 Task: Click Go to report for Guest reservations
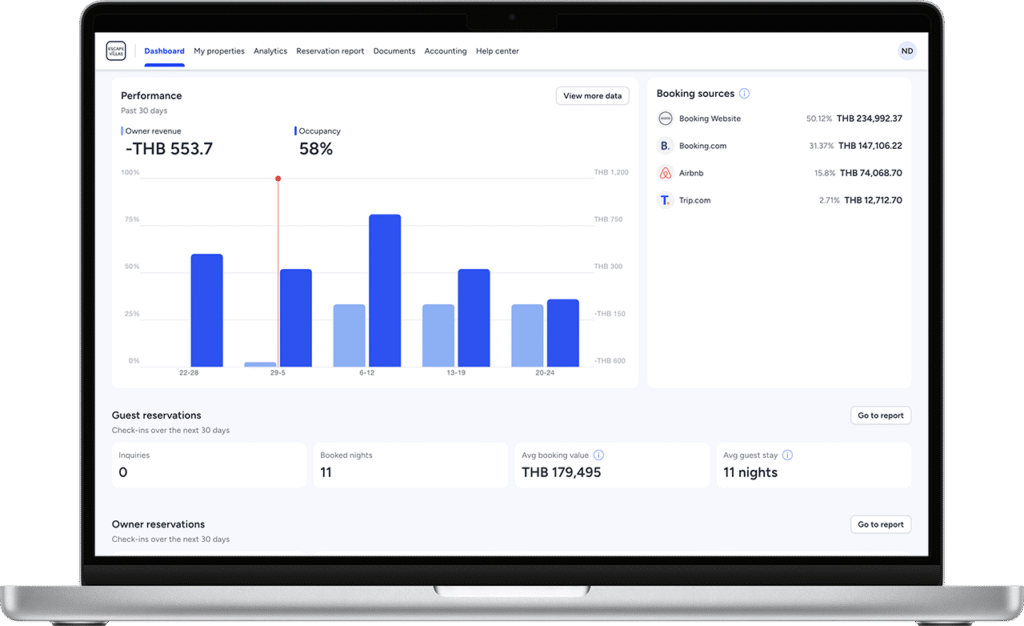880,415
